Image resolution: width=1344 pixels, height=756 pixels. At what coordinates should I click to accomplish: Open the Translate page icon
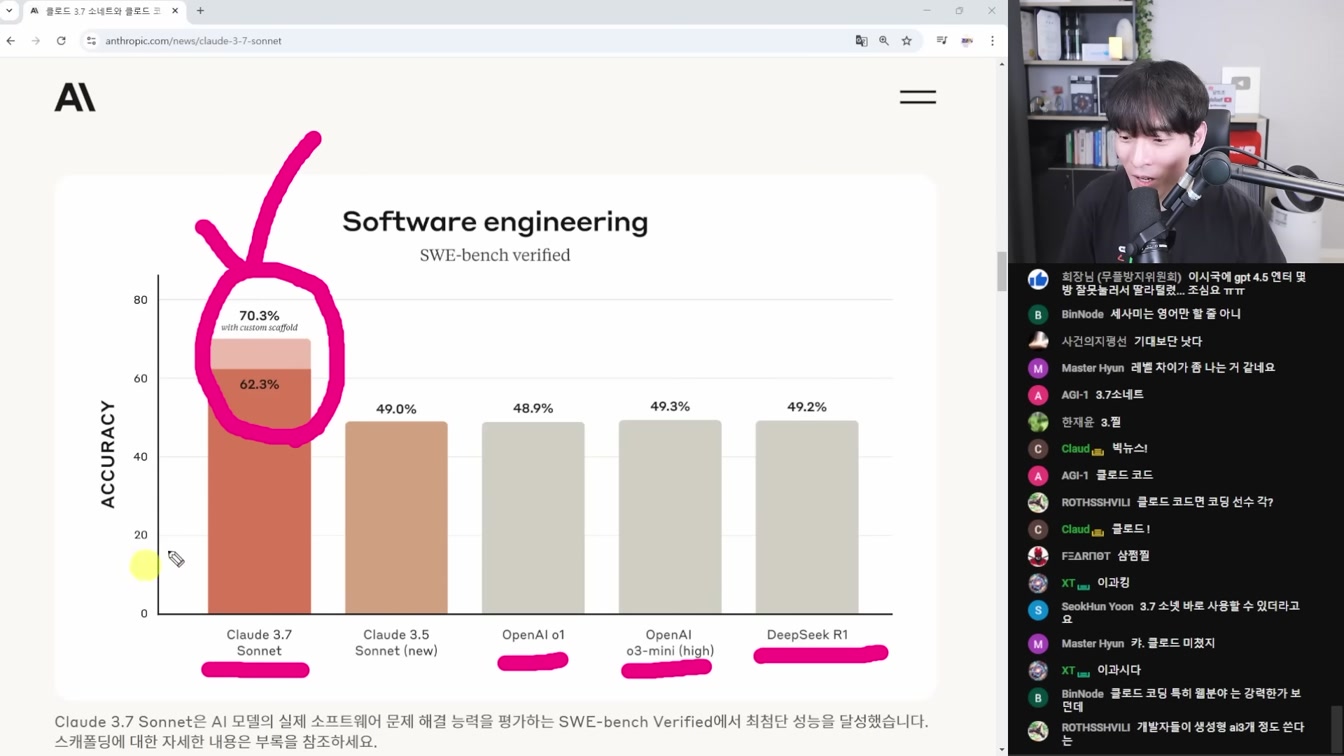861,41
